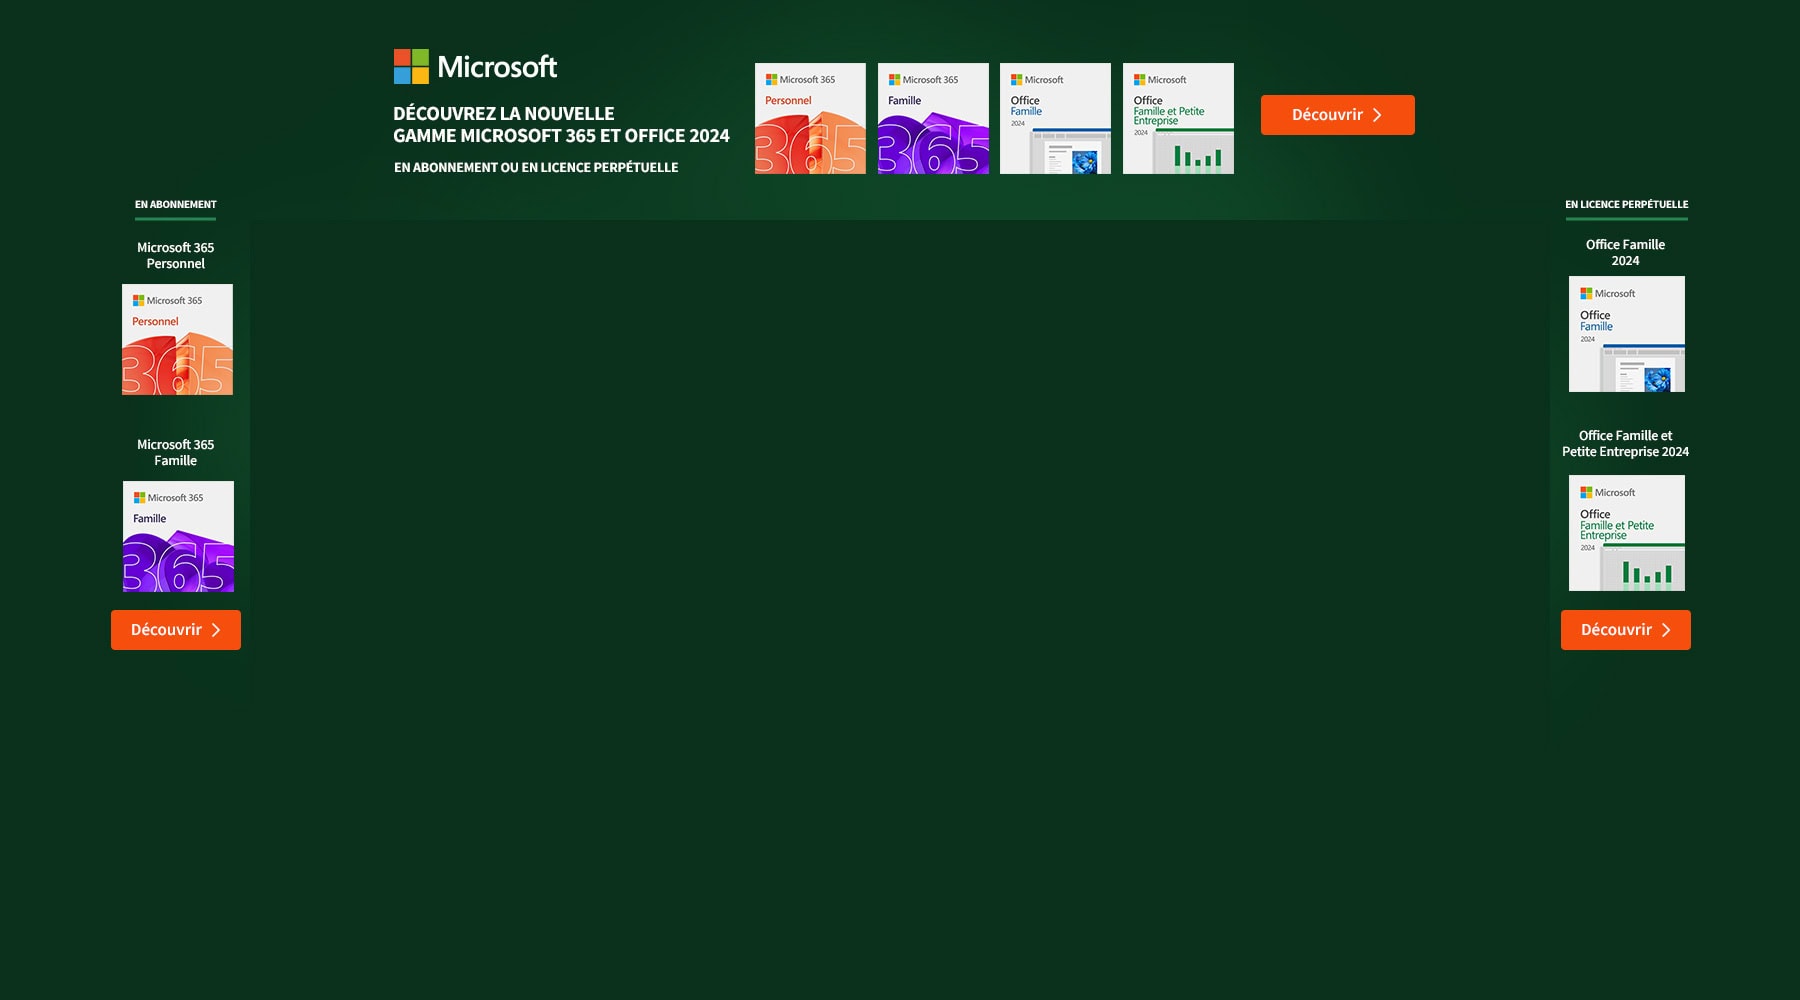Click the Microsoft four-square logo in banner

coord(411,67)
